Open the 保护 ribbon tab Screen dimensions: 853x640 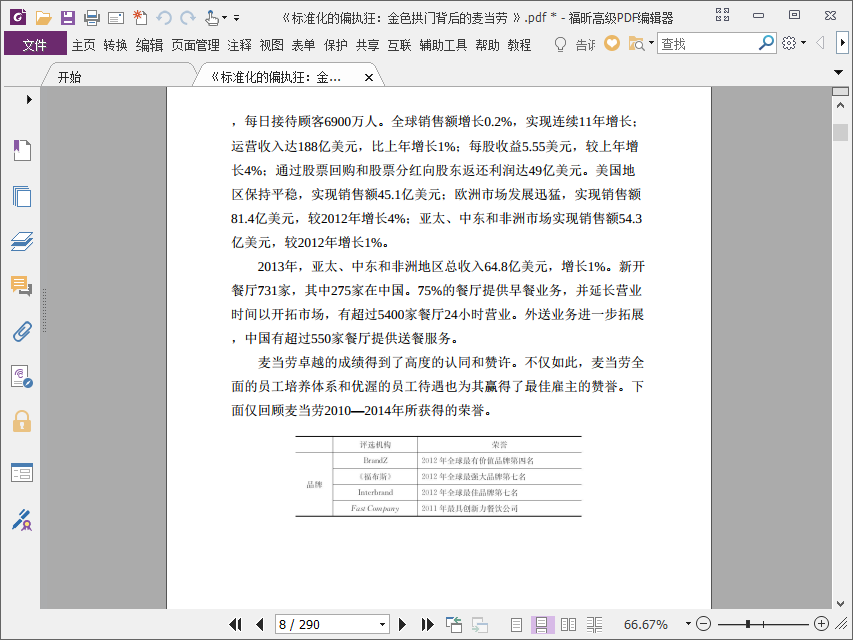[336, 45]
